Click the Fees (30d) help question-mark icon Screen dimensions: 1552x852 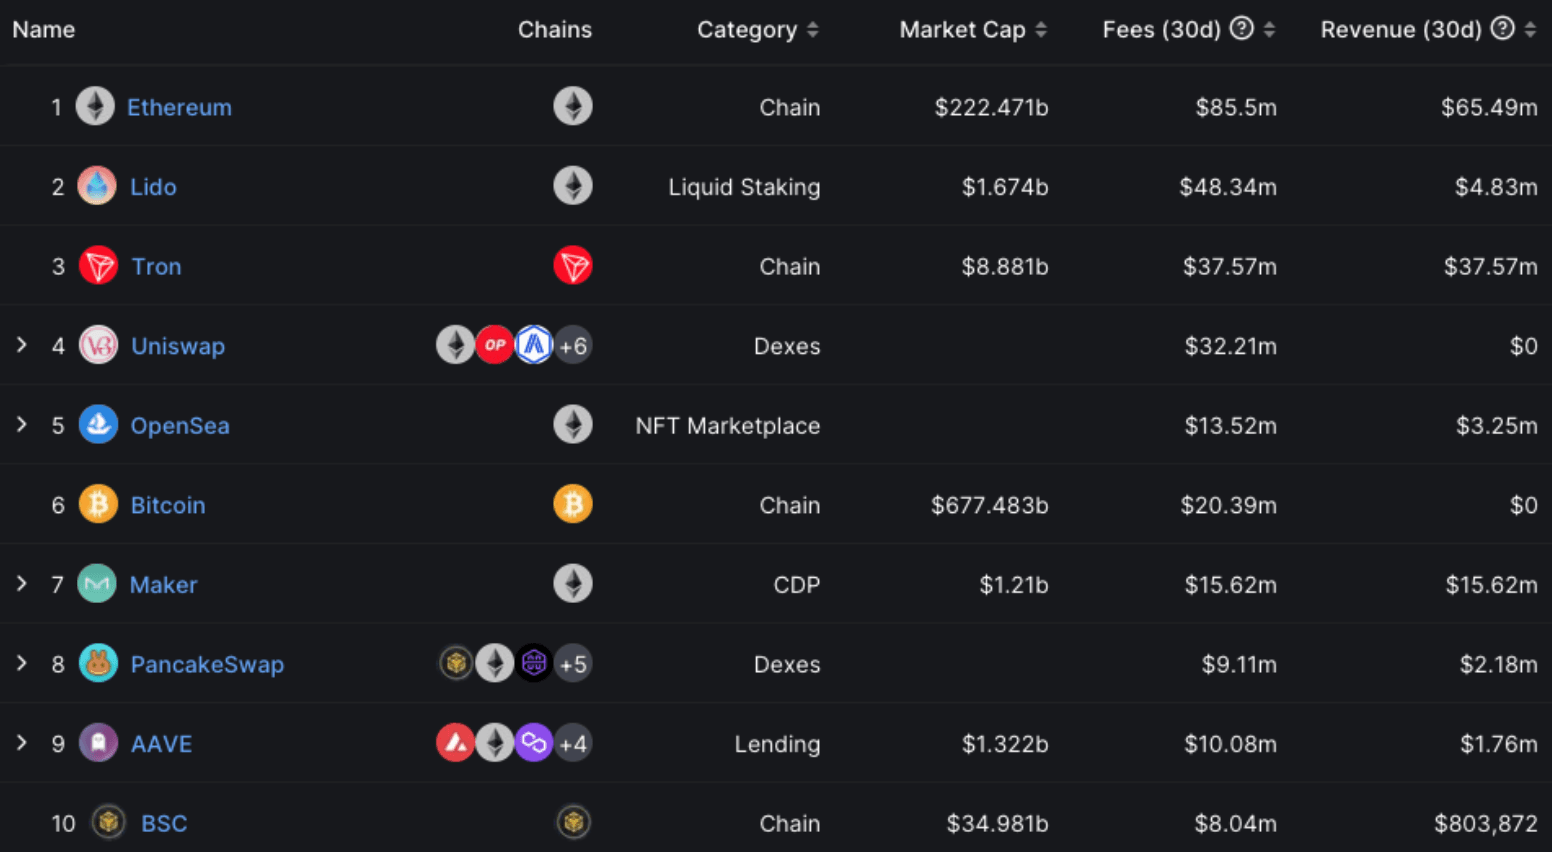(1242, 29)
